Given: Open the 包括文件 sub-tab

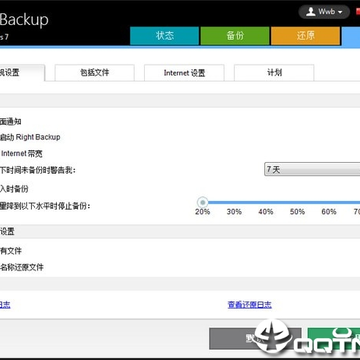Looking at the screenshot, I should point(94,73).
